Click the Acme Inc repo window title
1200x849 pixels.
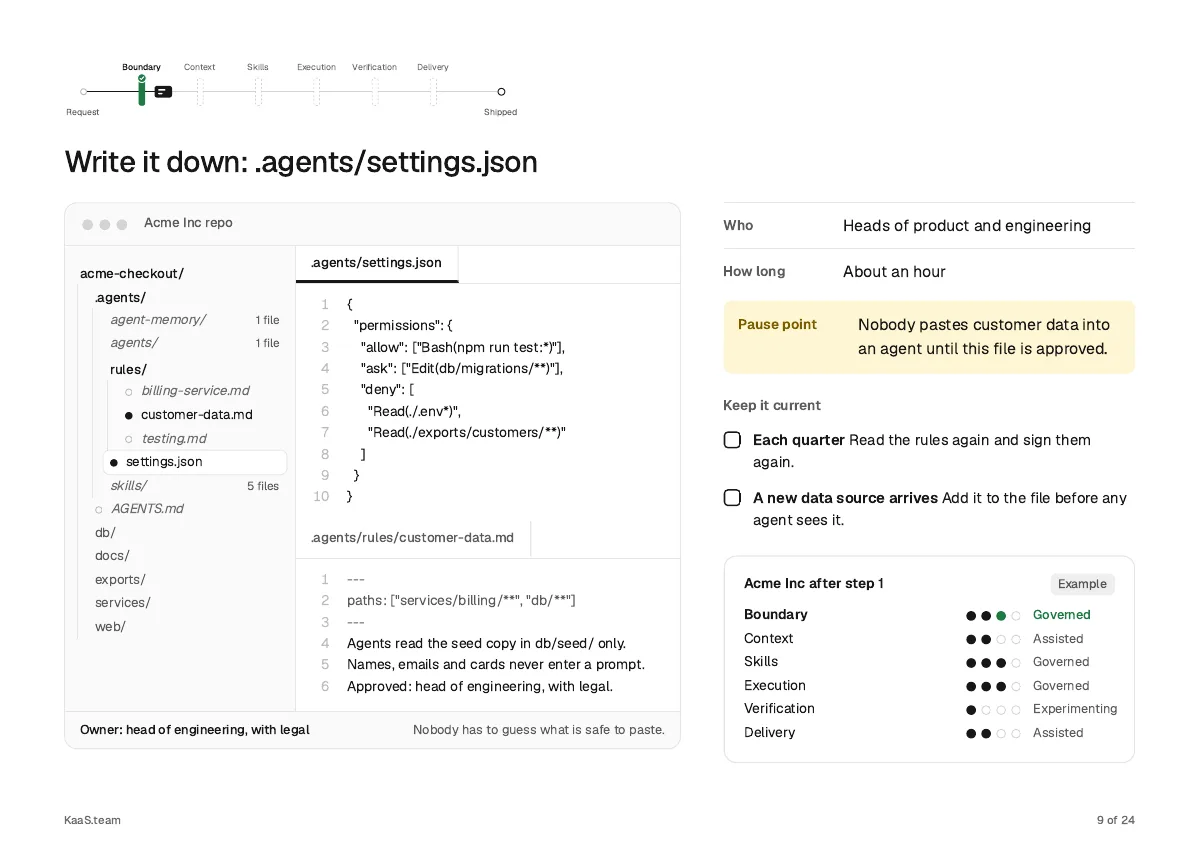[188, 223]
